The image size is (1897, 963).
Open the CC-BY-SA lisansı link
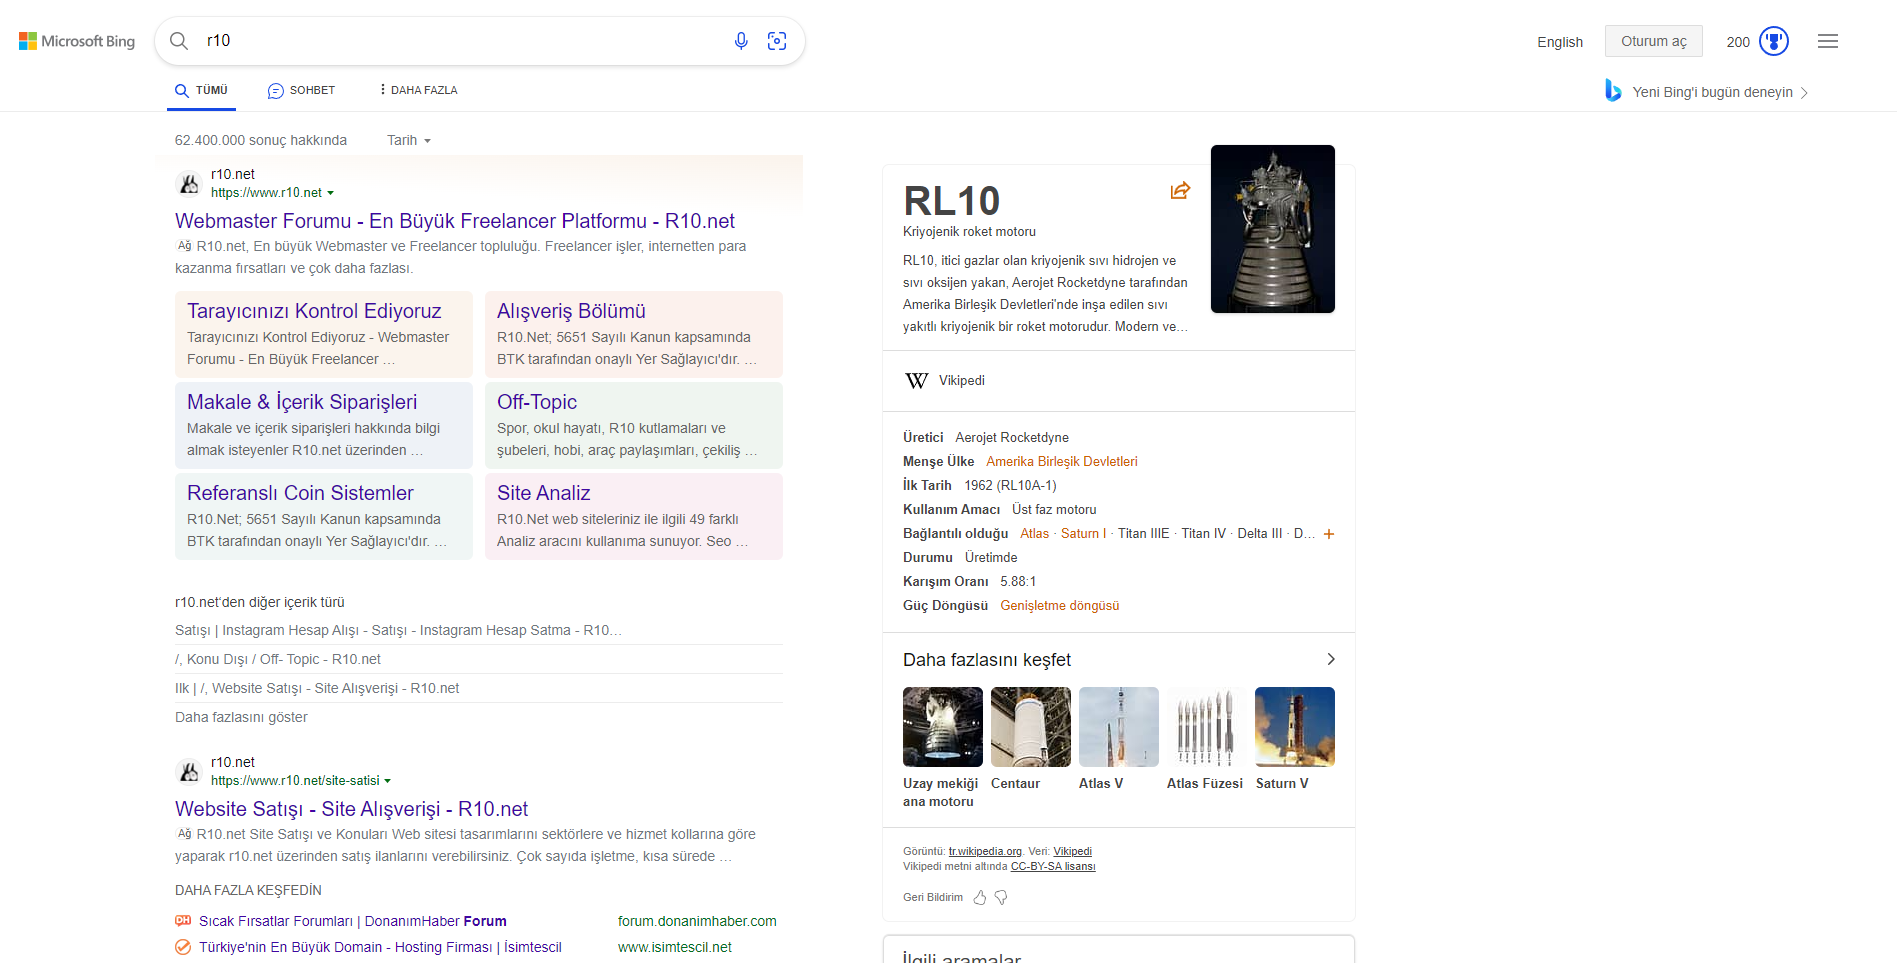tap(1053, 867)
